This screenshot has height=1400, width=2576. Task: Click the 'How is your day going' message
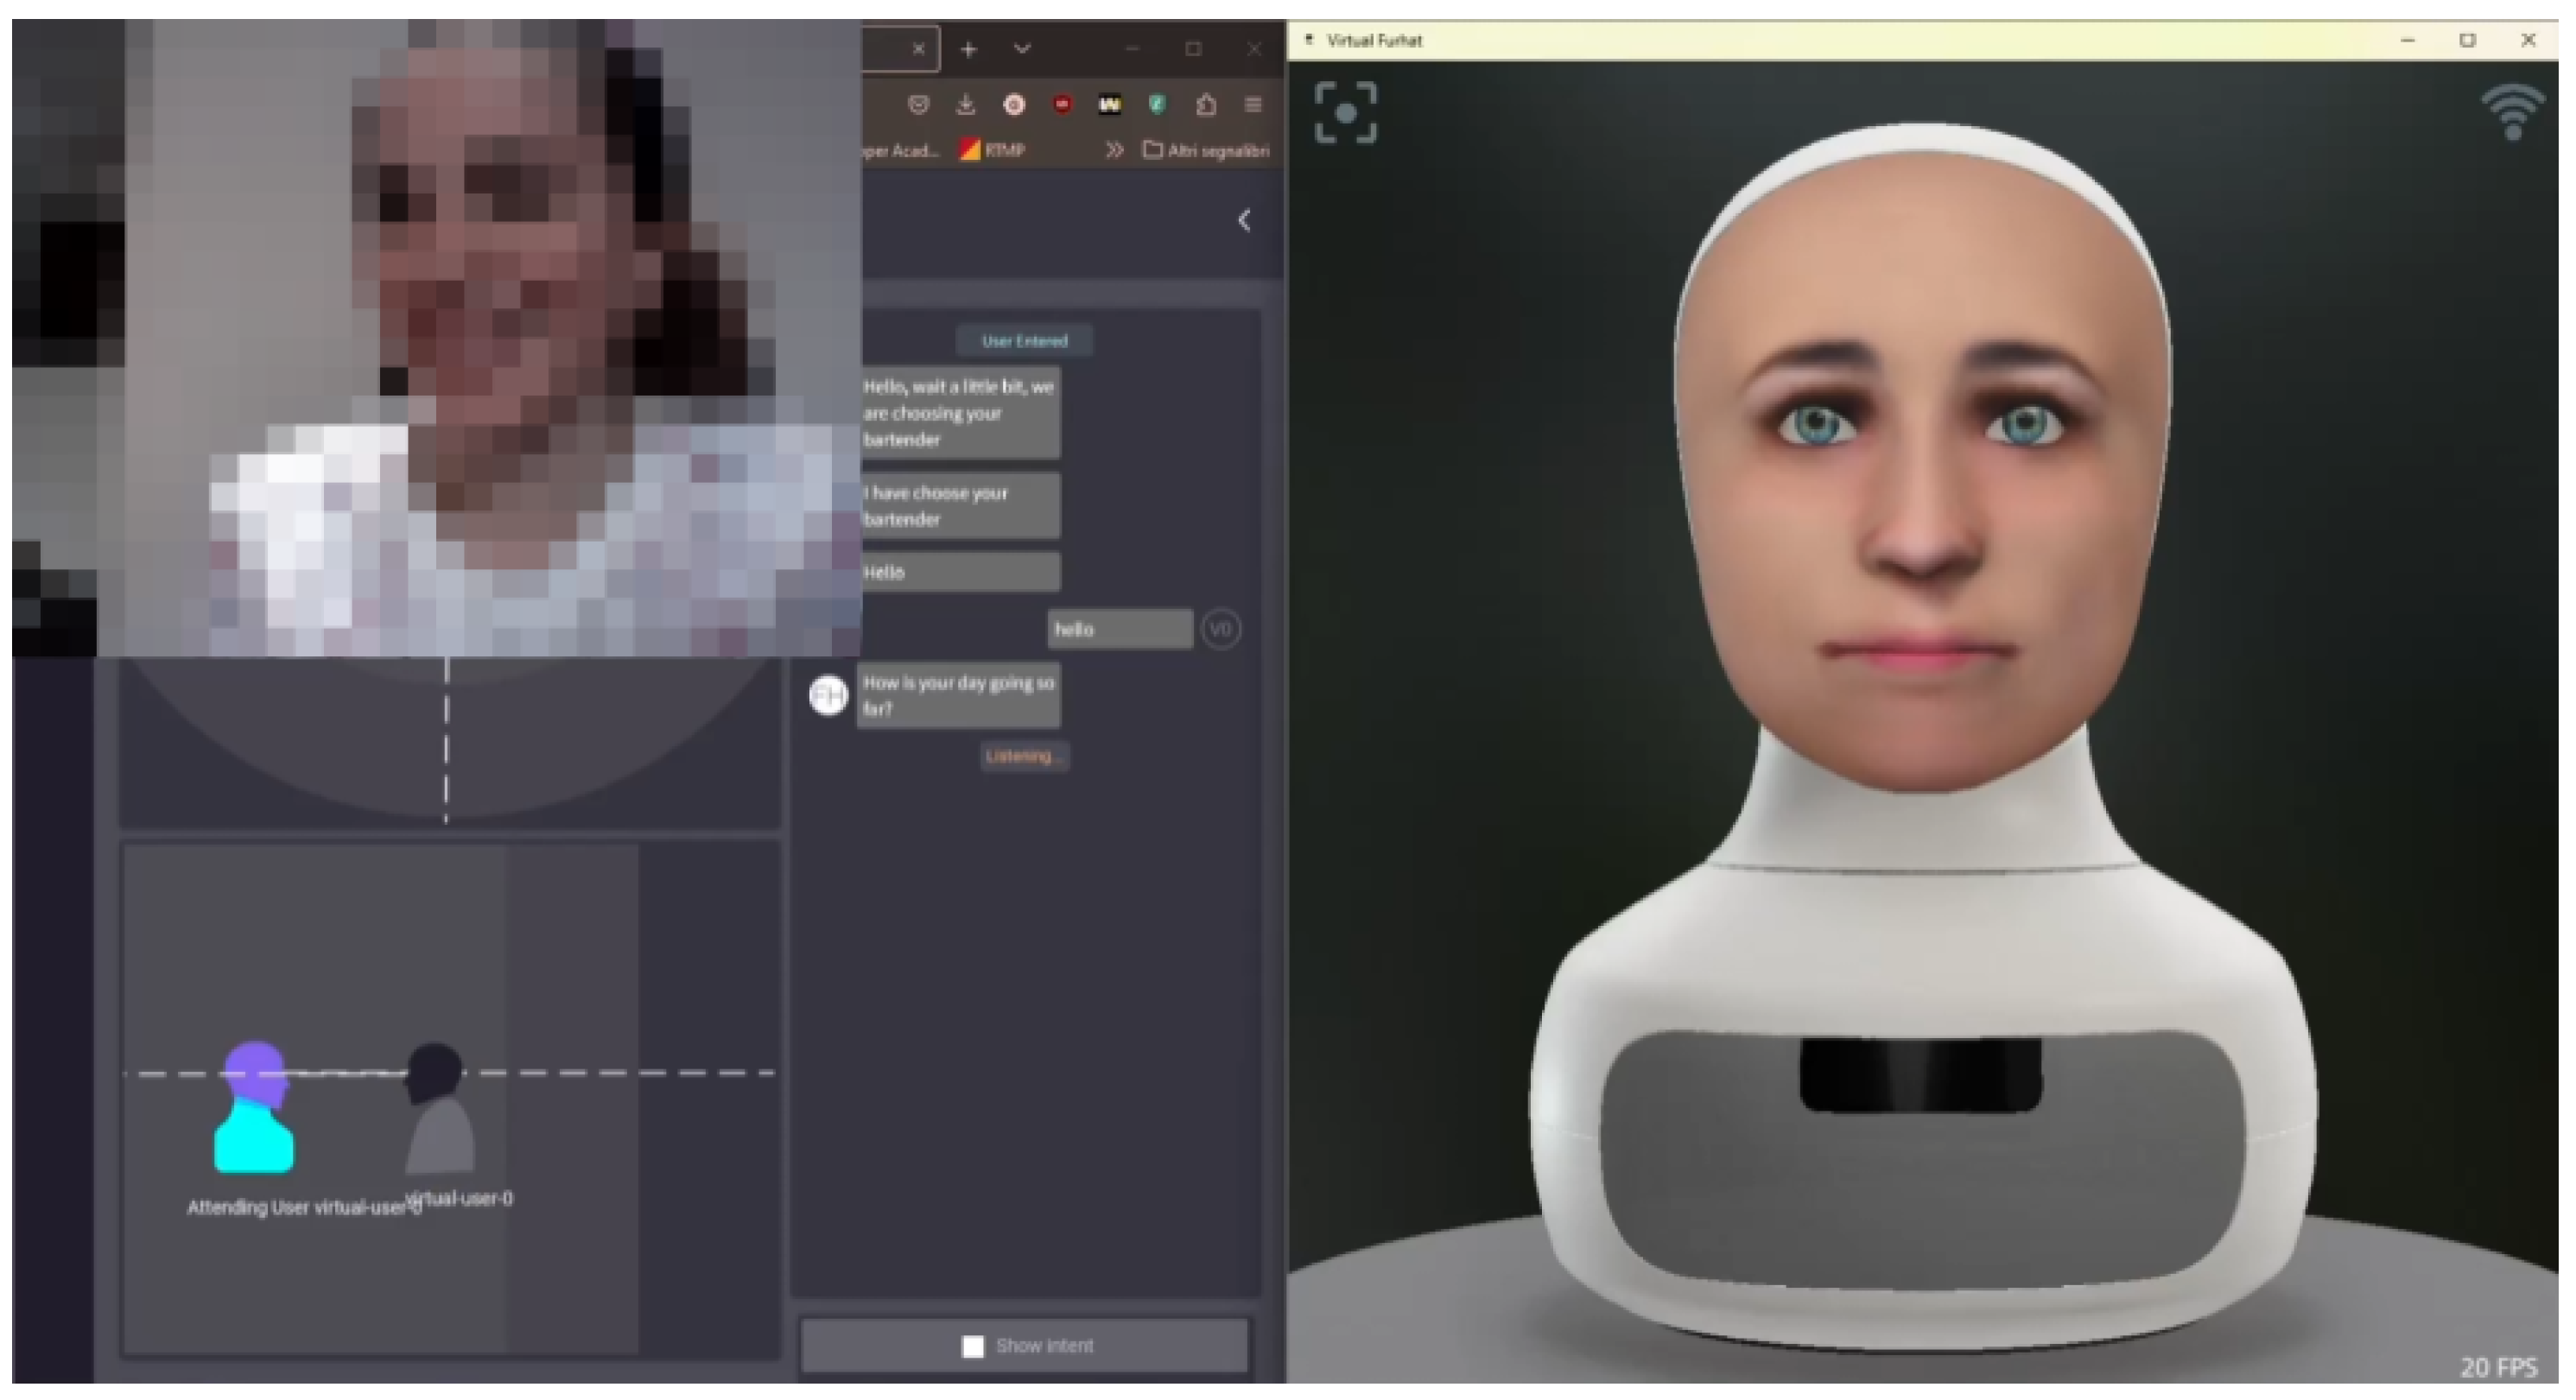[957, 695]
